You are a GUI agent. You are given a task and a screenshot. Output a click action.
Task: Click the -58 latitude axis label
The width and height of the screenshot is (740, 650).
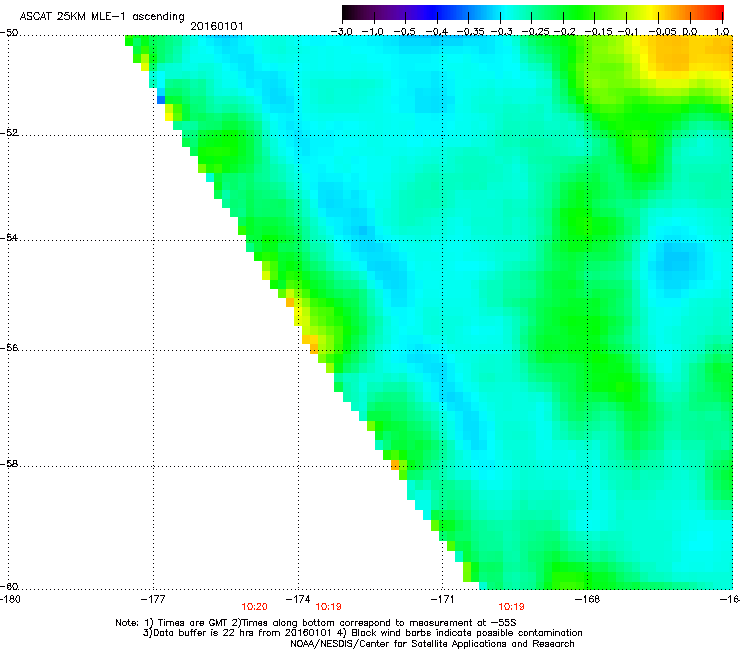click(9, 464)
